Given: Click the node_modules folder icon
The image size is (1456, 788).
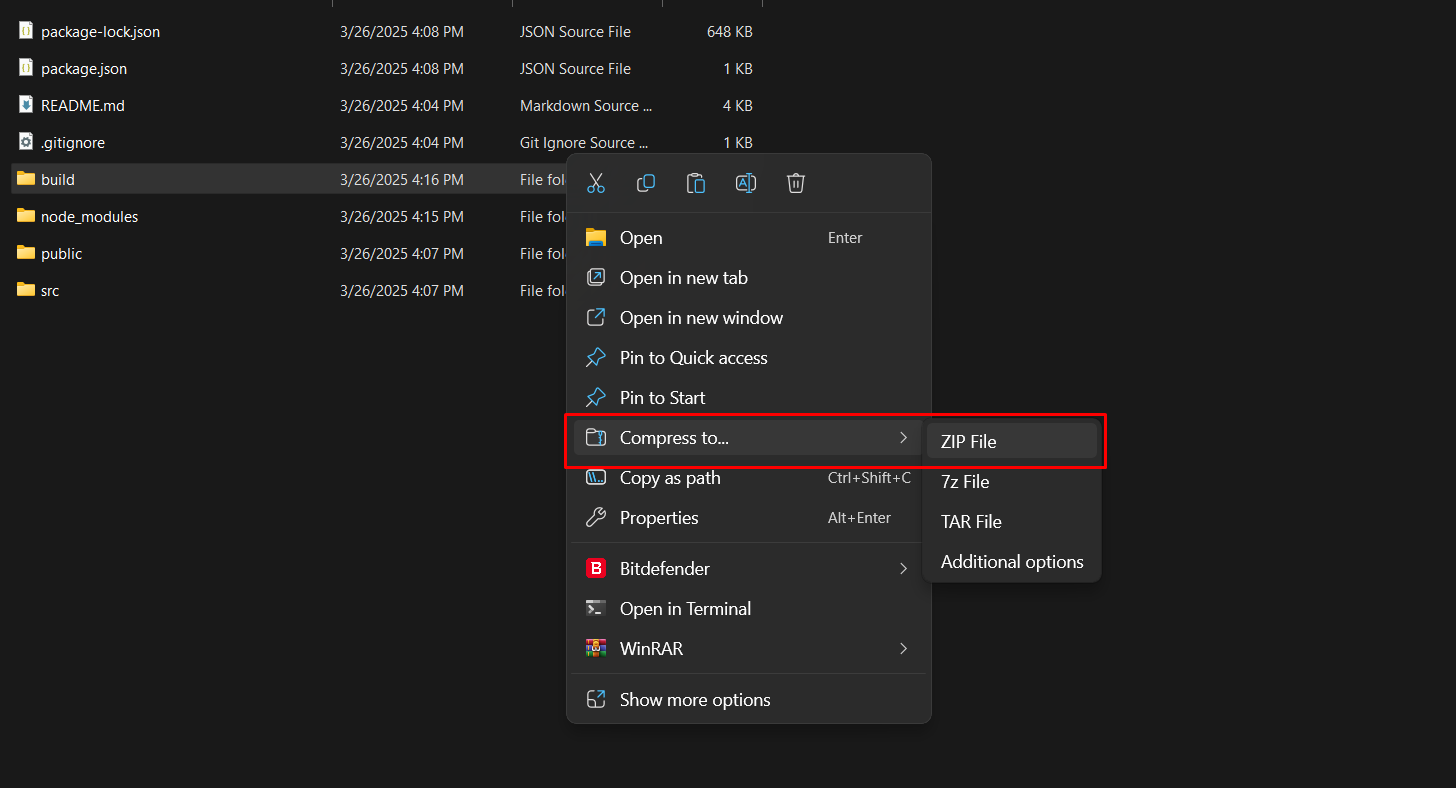Looking at the screenshot, I should 26,216.
